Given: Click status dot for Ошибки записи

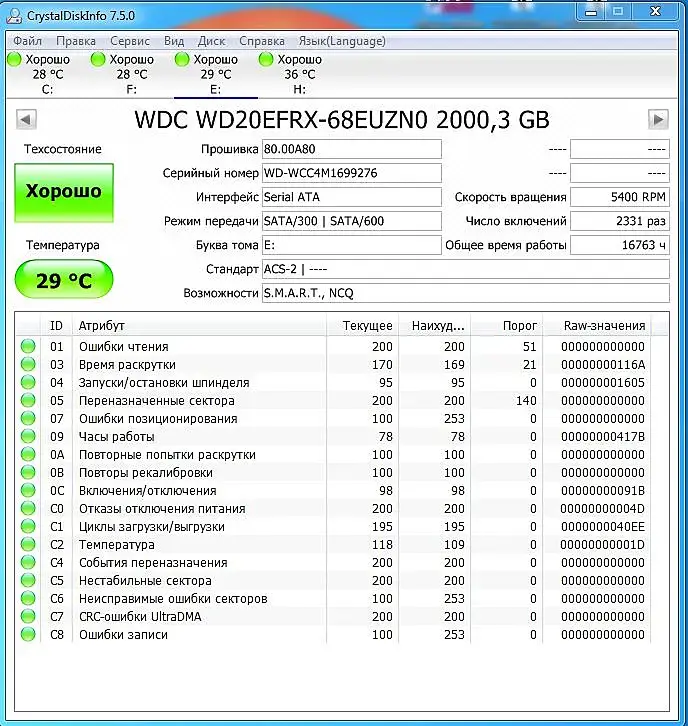Looking at the screenshot, I should tap(28, 634).
